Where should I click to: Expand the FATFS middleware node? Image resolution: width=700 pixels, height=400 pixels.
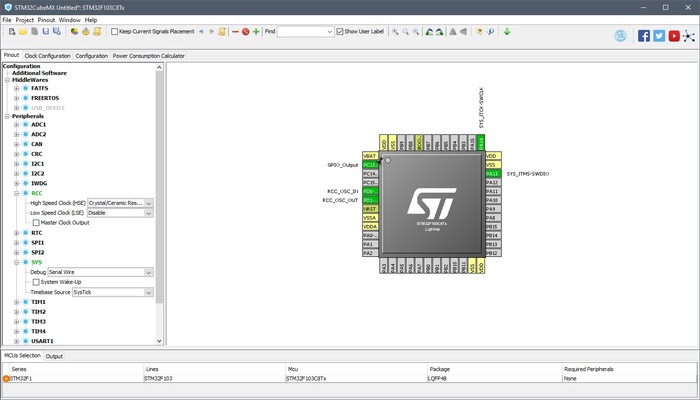pyautogui.click(x=17, y=88)
